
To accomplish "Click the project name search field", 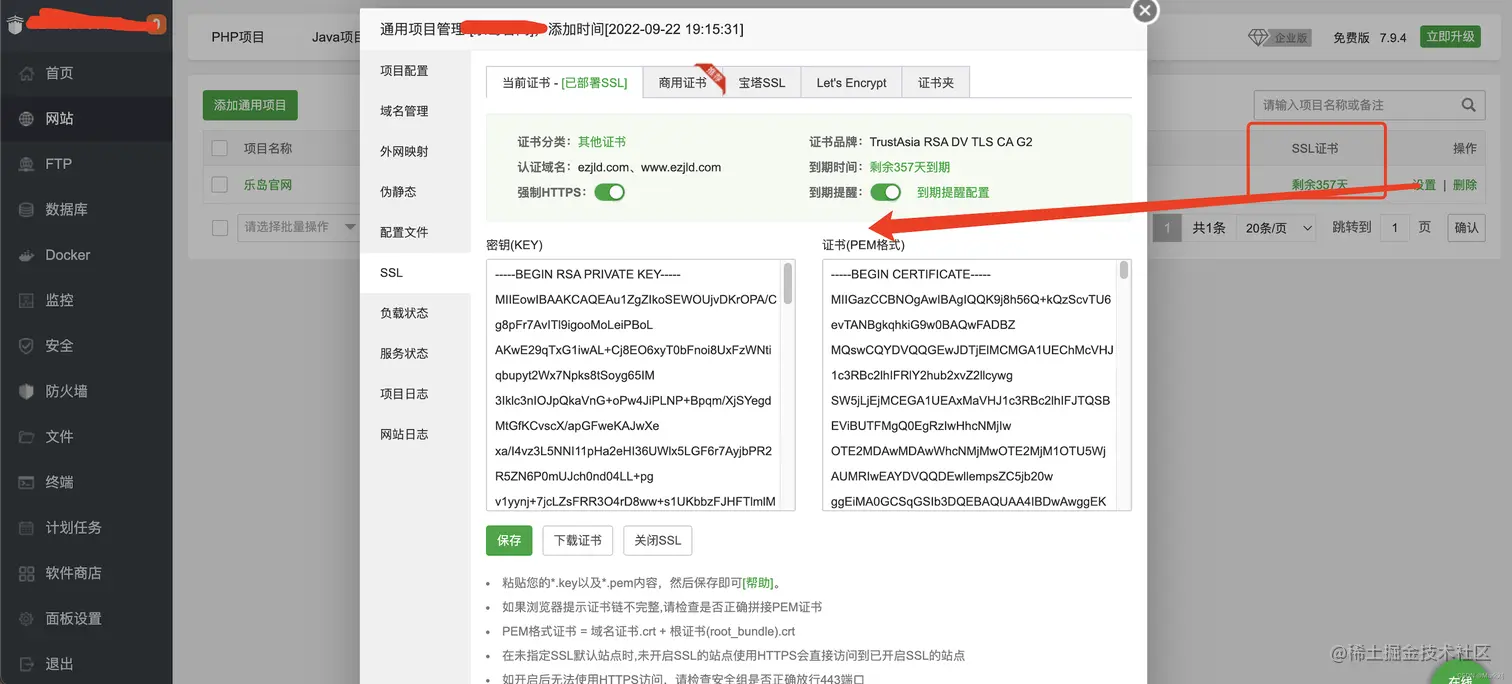I will 1355,105.
